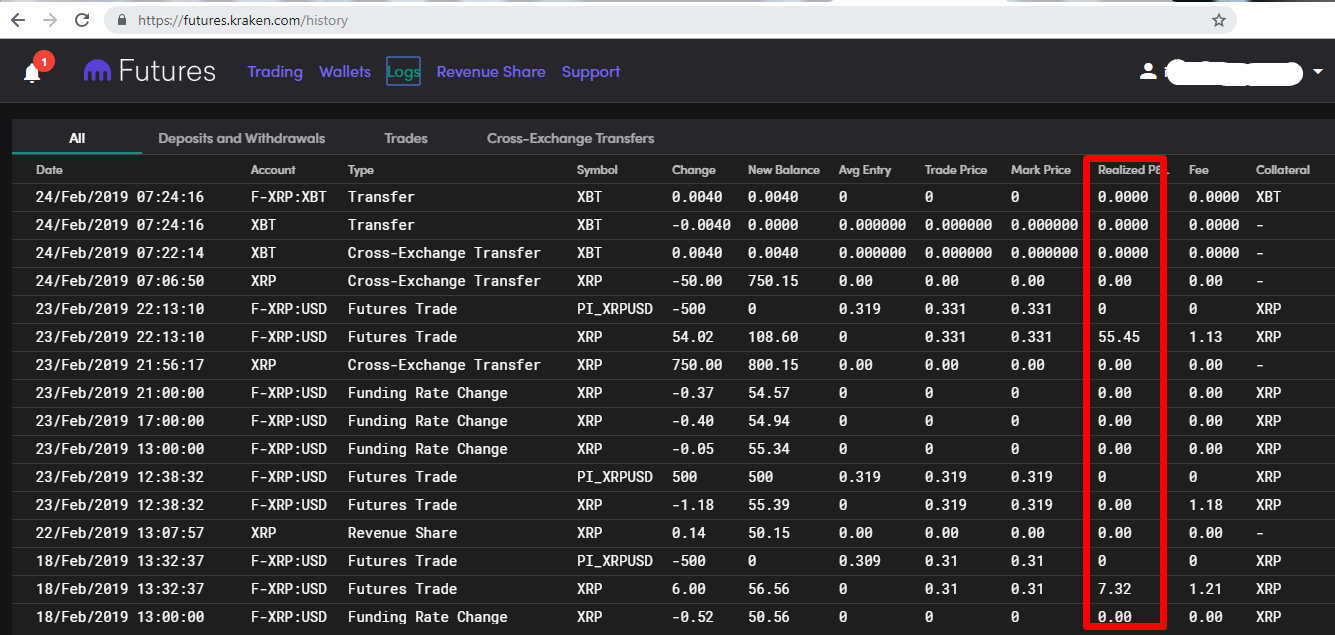Viewport: 1335px width, 635px height.
Task: Reload the page with refresh icon
Action: (83, 20)
